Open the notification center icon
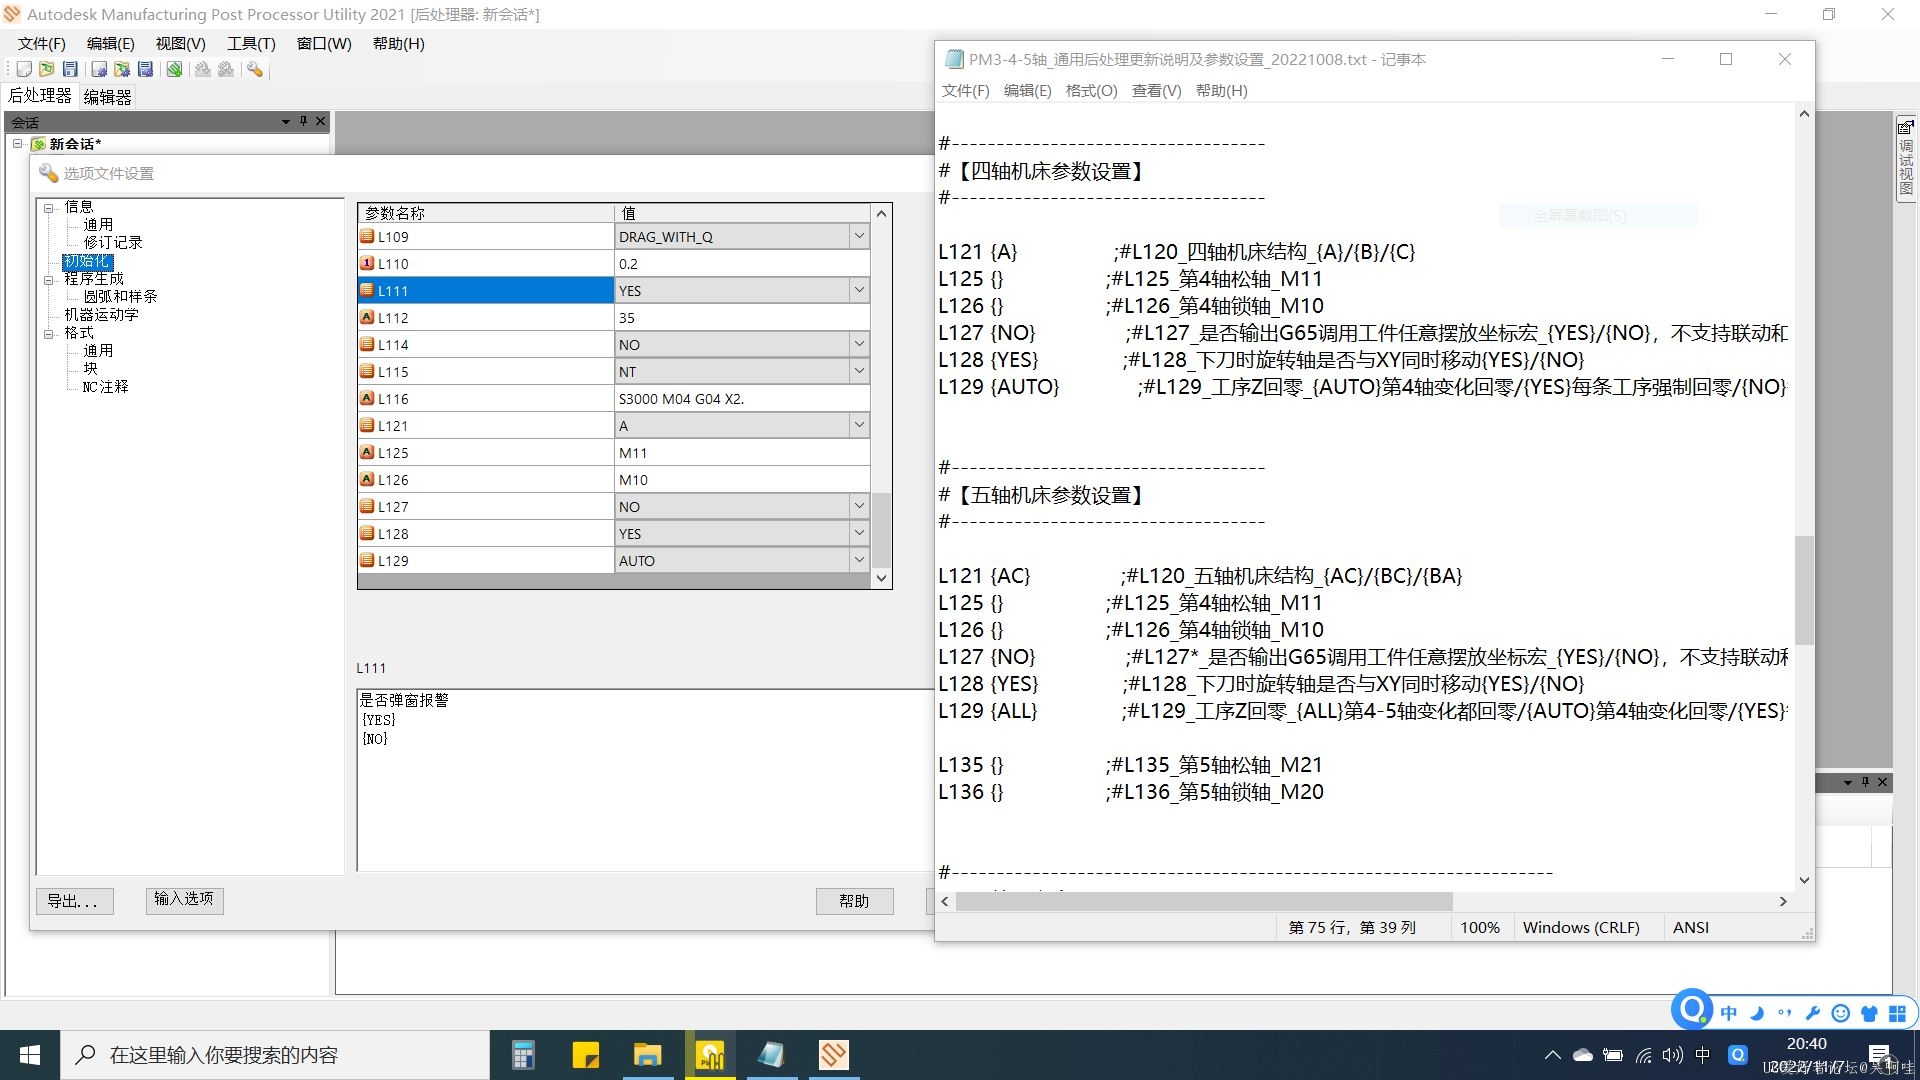This screenshot has width=1920, height=1080. (x=1880, y=1055)
